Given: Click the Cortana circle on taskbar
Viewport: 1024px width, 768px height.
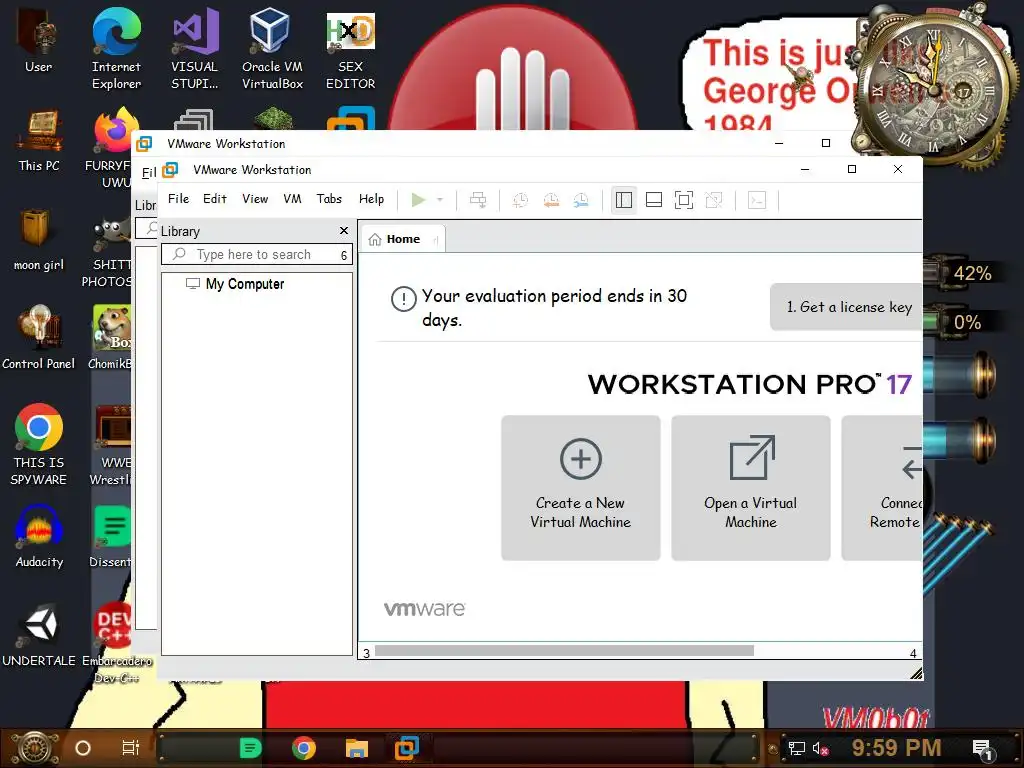Looking at the screenshot, I should (83, 748).
